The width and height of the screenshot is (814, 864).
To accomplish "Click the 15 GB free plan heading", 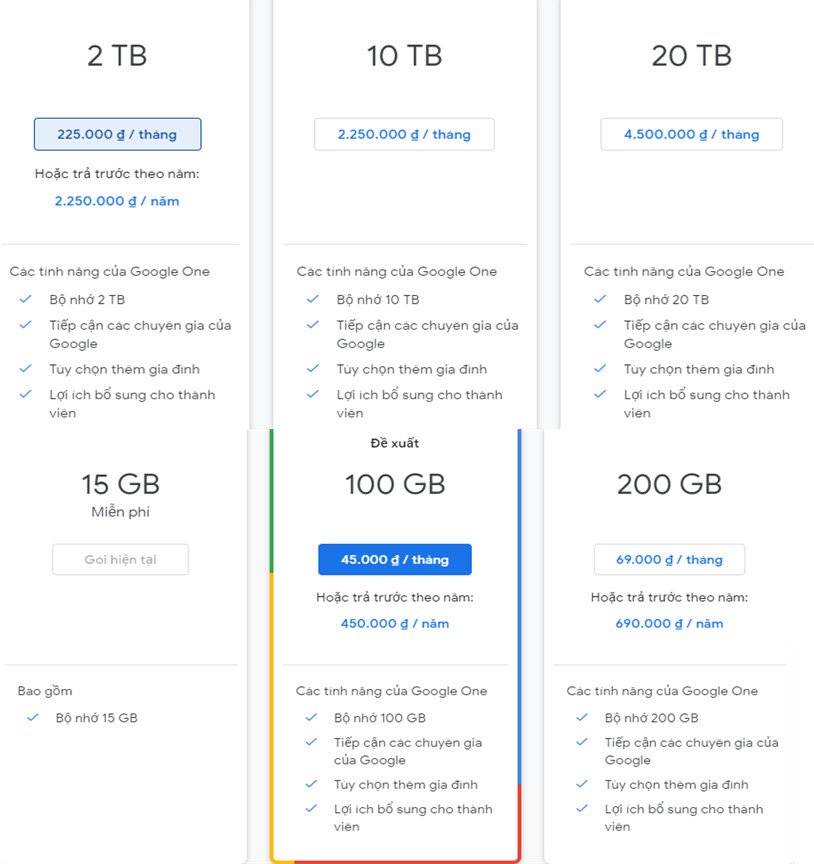I will coord(120,485).
